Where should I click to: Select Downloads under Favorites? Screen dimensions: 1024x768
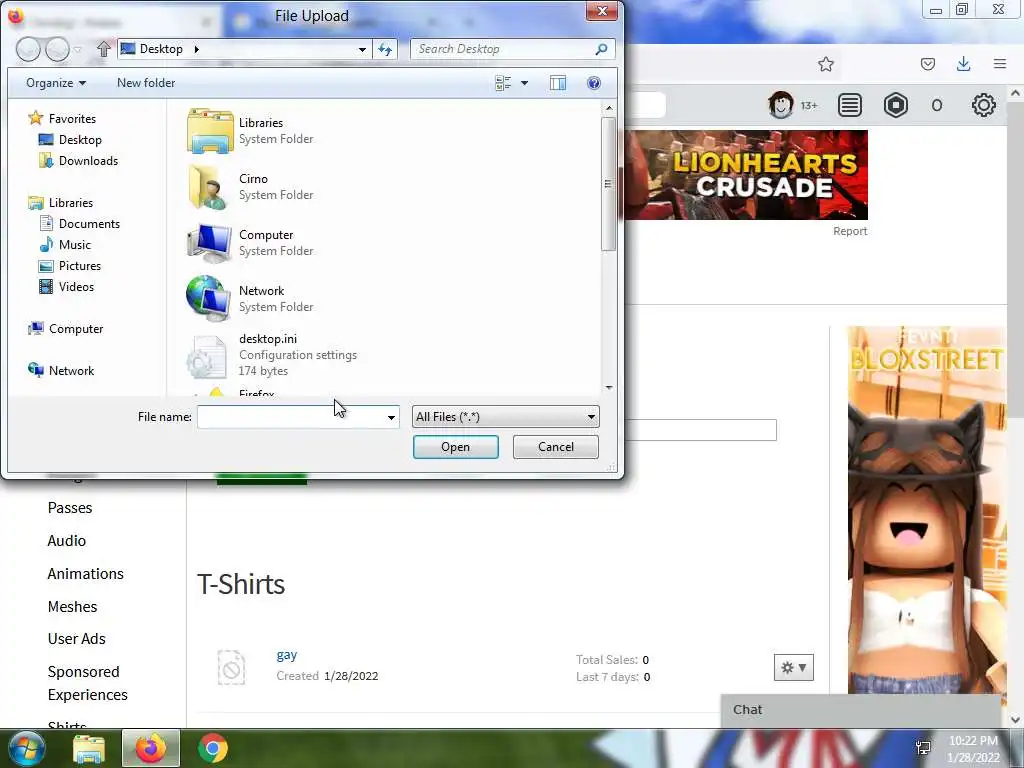(x=78, y=161)
